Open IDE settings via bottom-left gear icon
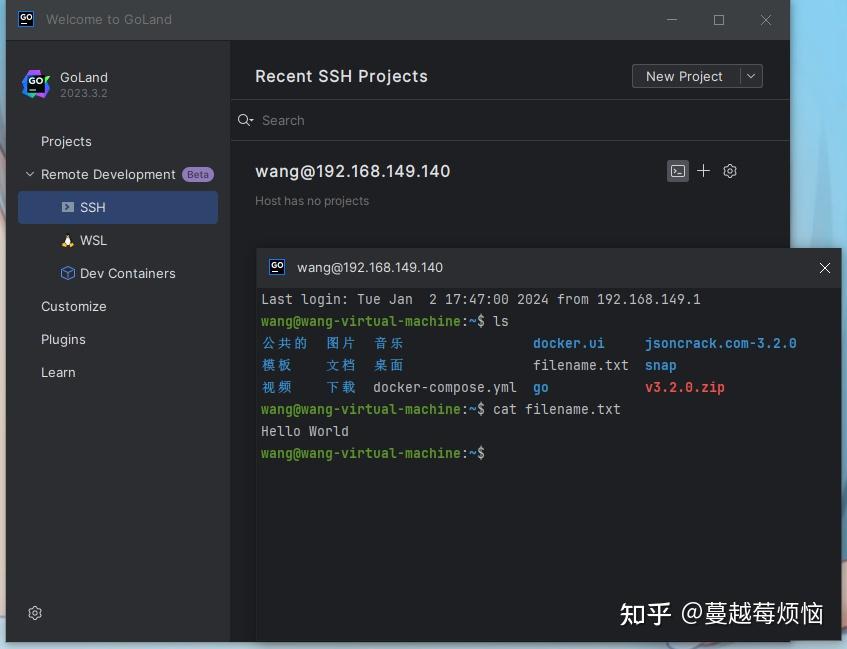This screenshot has width=847, height=649. (35, 613)
